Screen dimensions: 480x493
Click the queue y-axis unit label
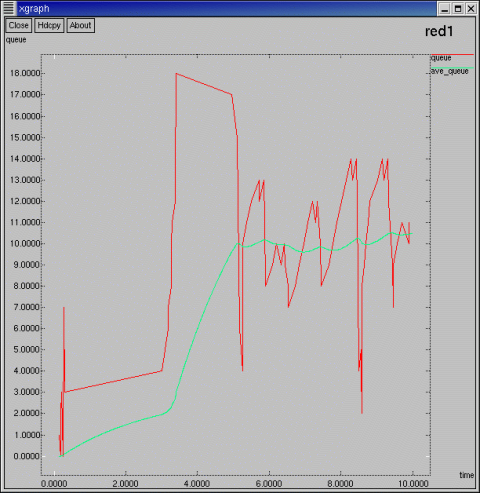16,40
